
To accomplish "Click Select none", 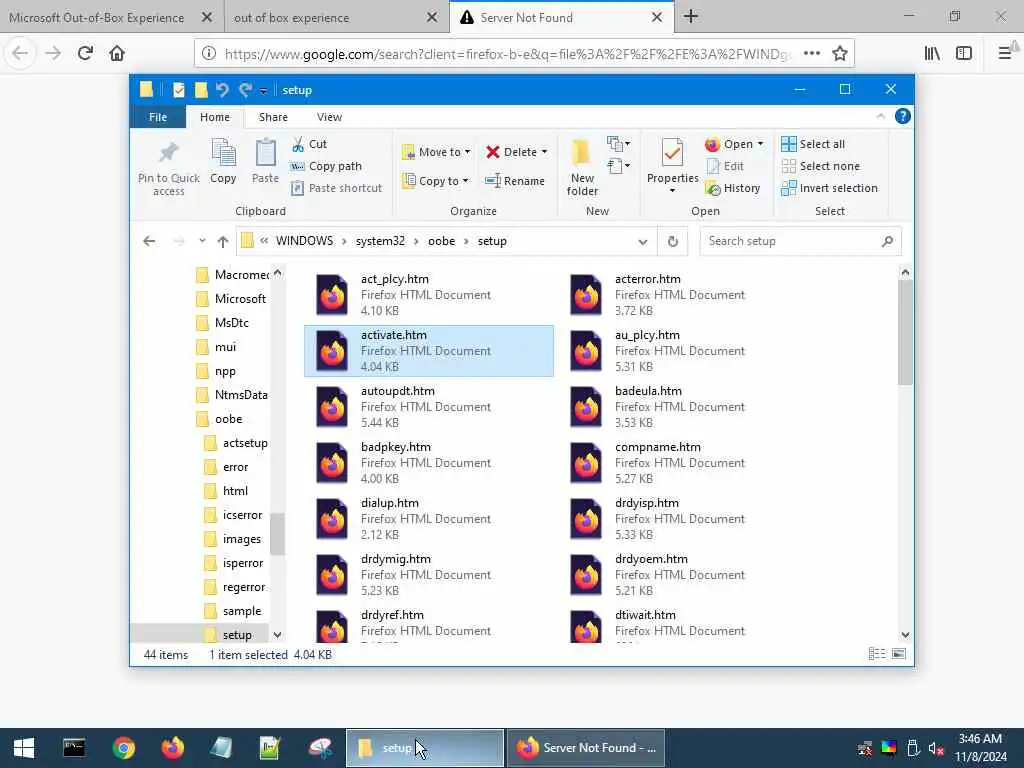I will click(x=821, y=167).
